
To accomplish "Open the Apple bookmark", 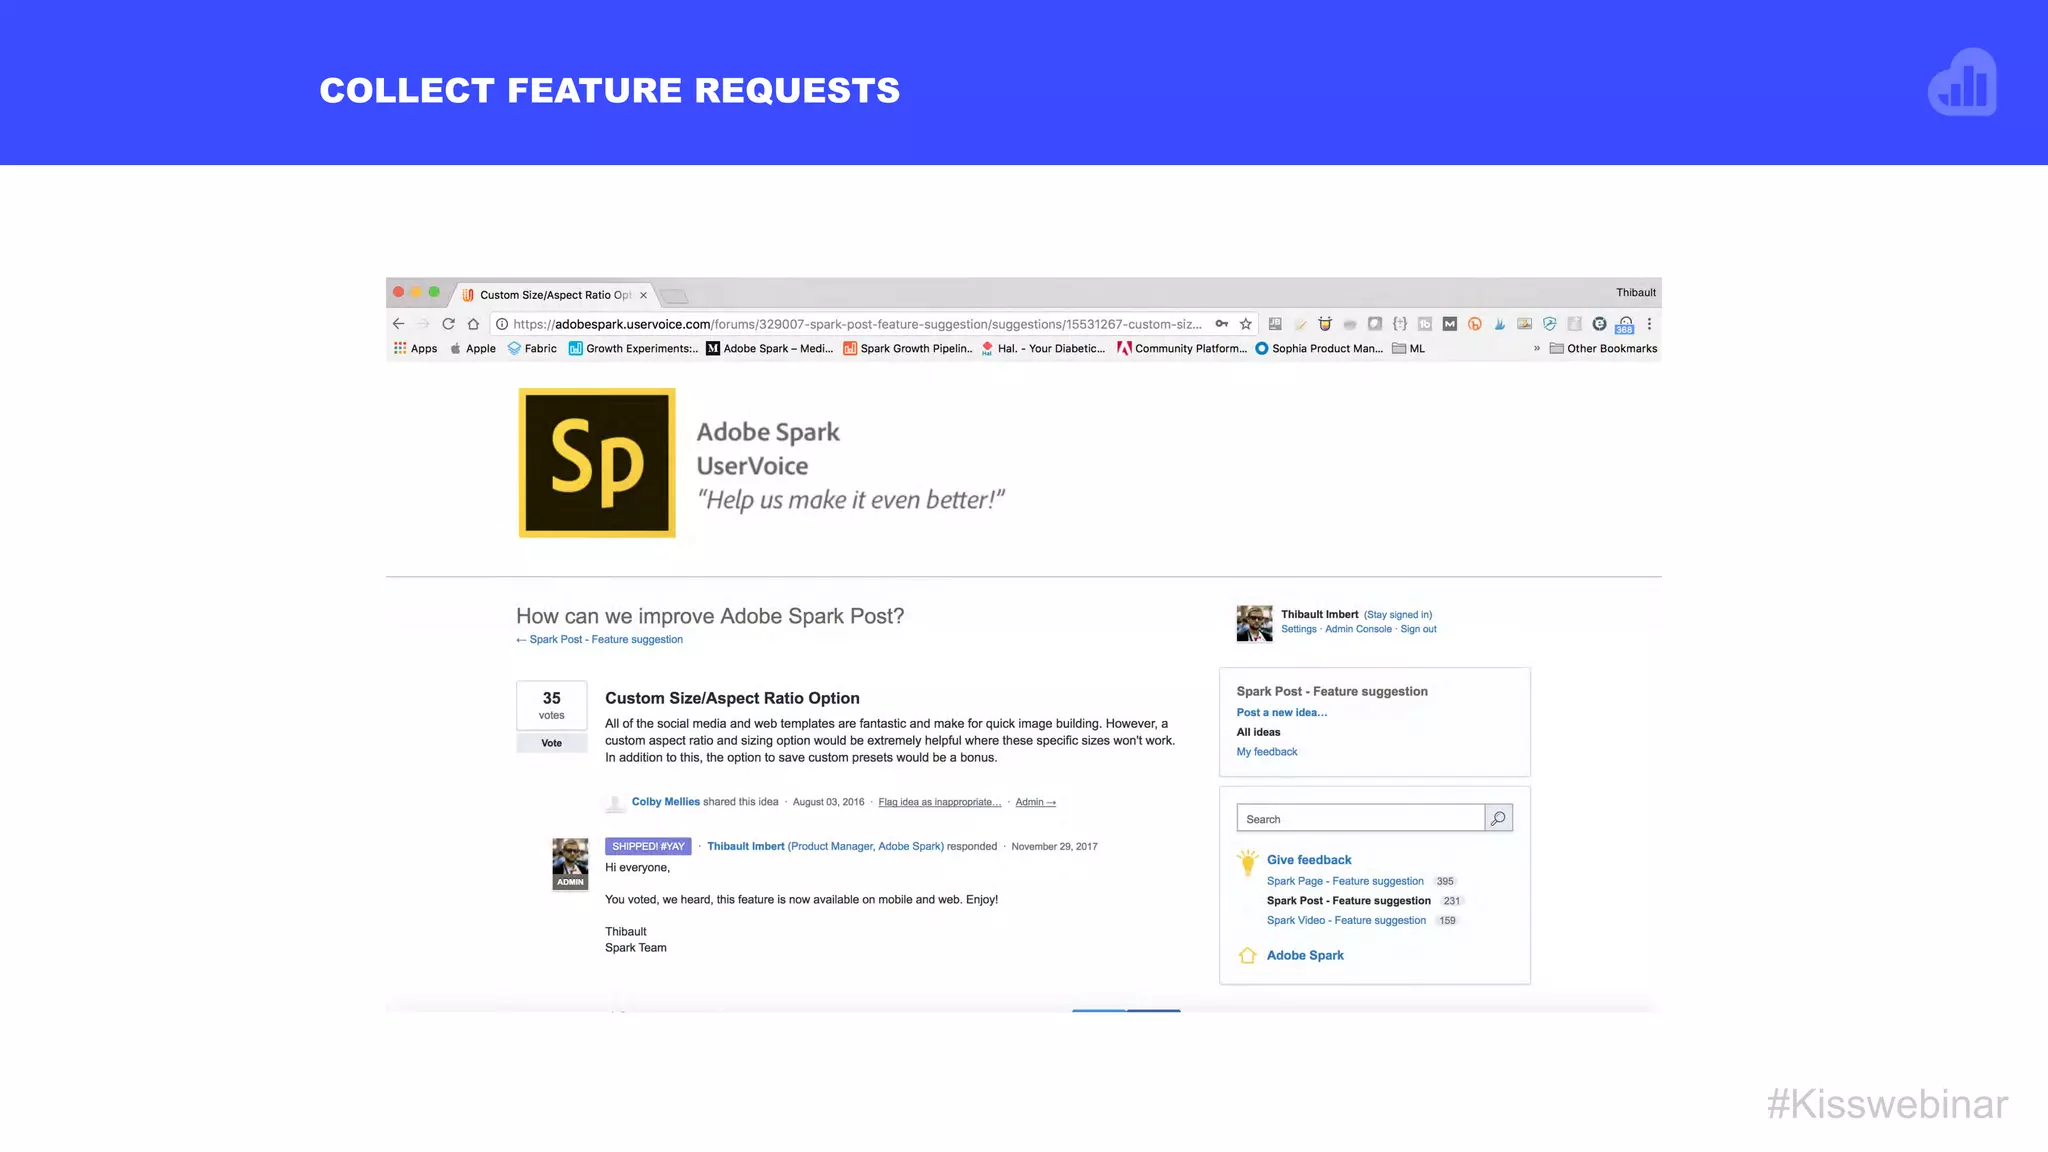I will 472,348.
